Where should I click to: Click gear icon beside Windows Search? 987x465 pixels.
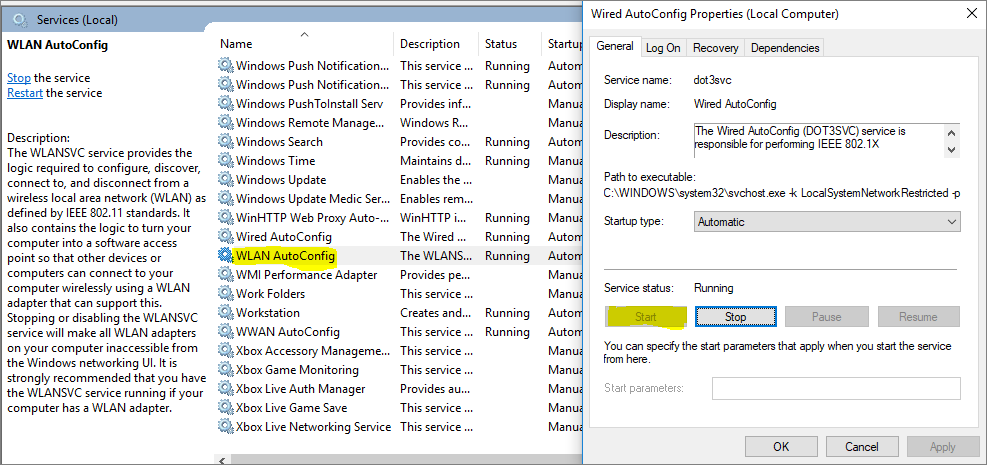pyautogui.click(x=225, y=142)
